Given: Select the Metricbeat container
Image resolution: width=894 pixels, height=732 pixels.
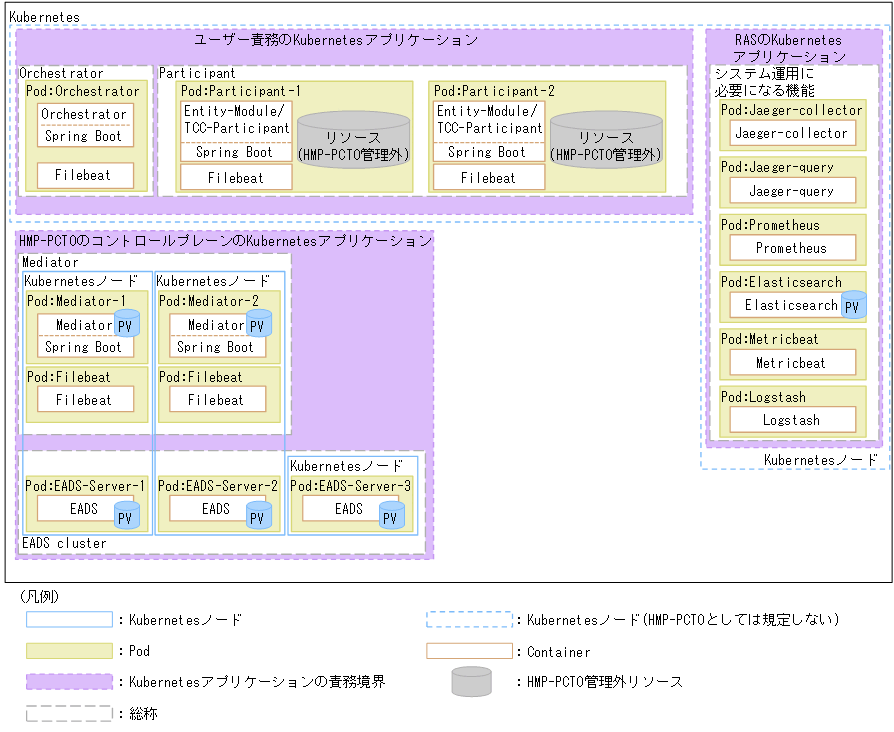Looking at the screenshot, I should 791,363.
